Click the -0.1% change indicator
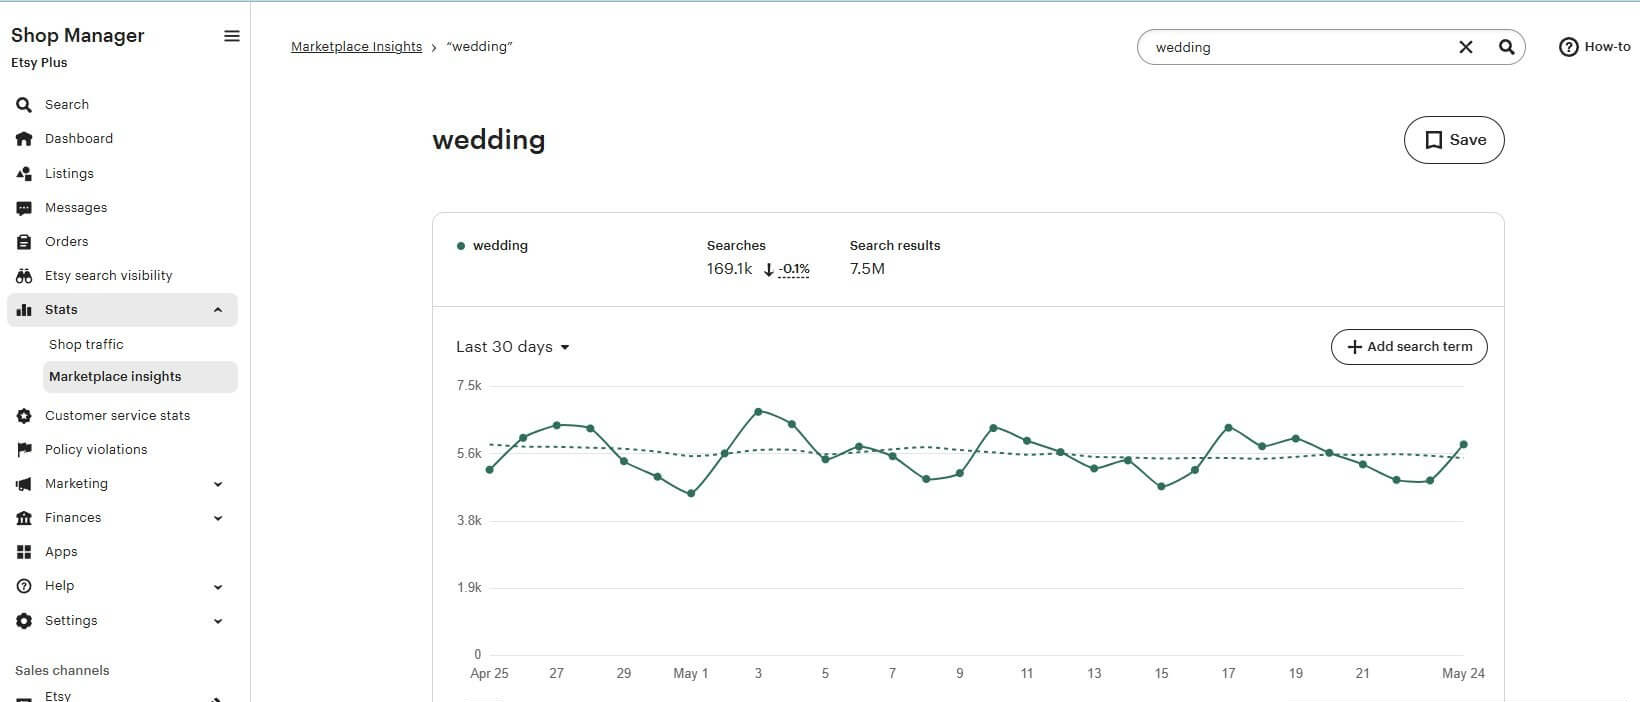This screenshot has width=1640, height=702. [x=794, y=270]
